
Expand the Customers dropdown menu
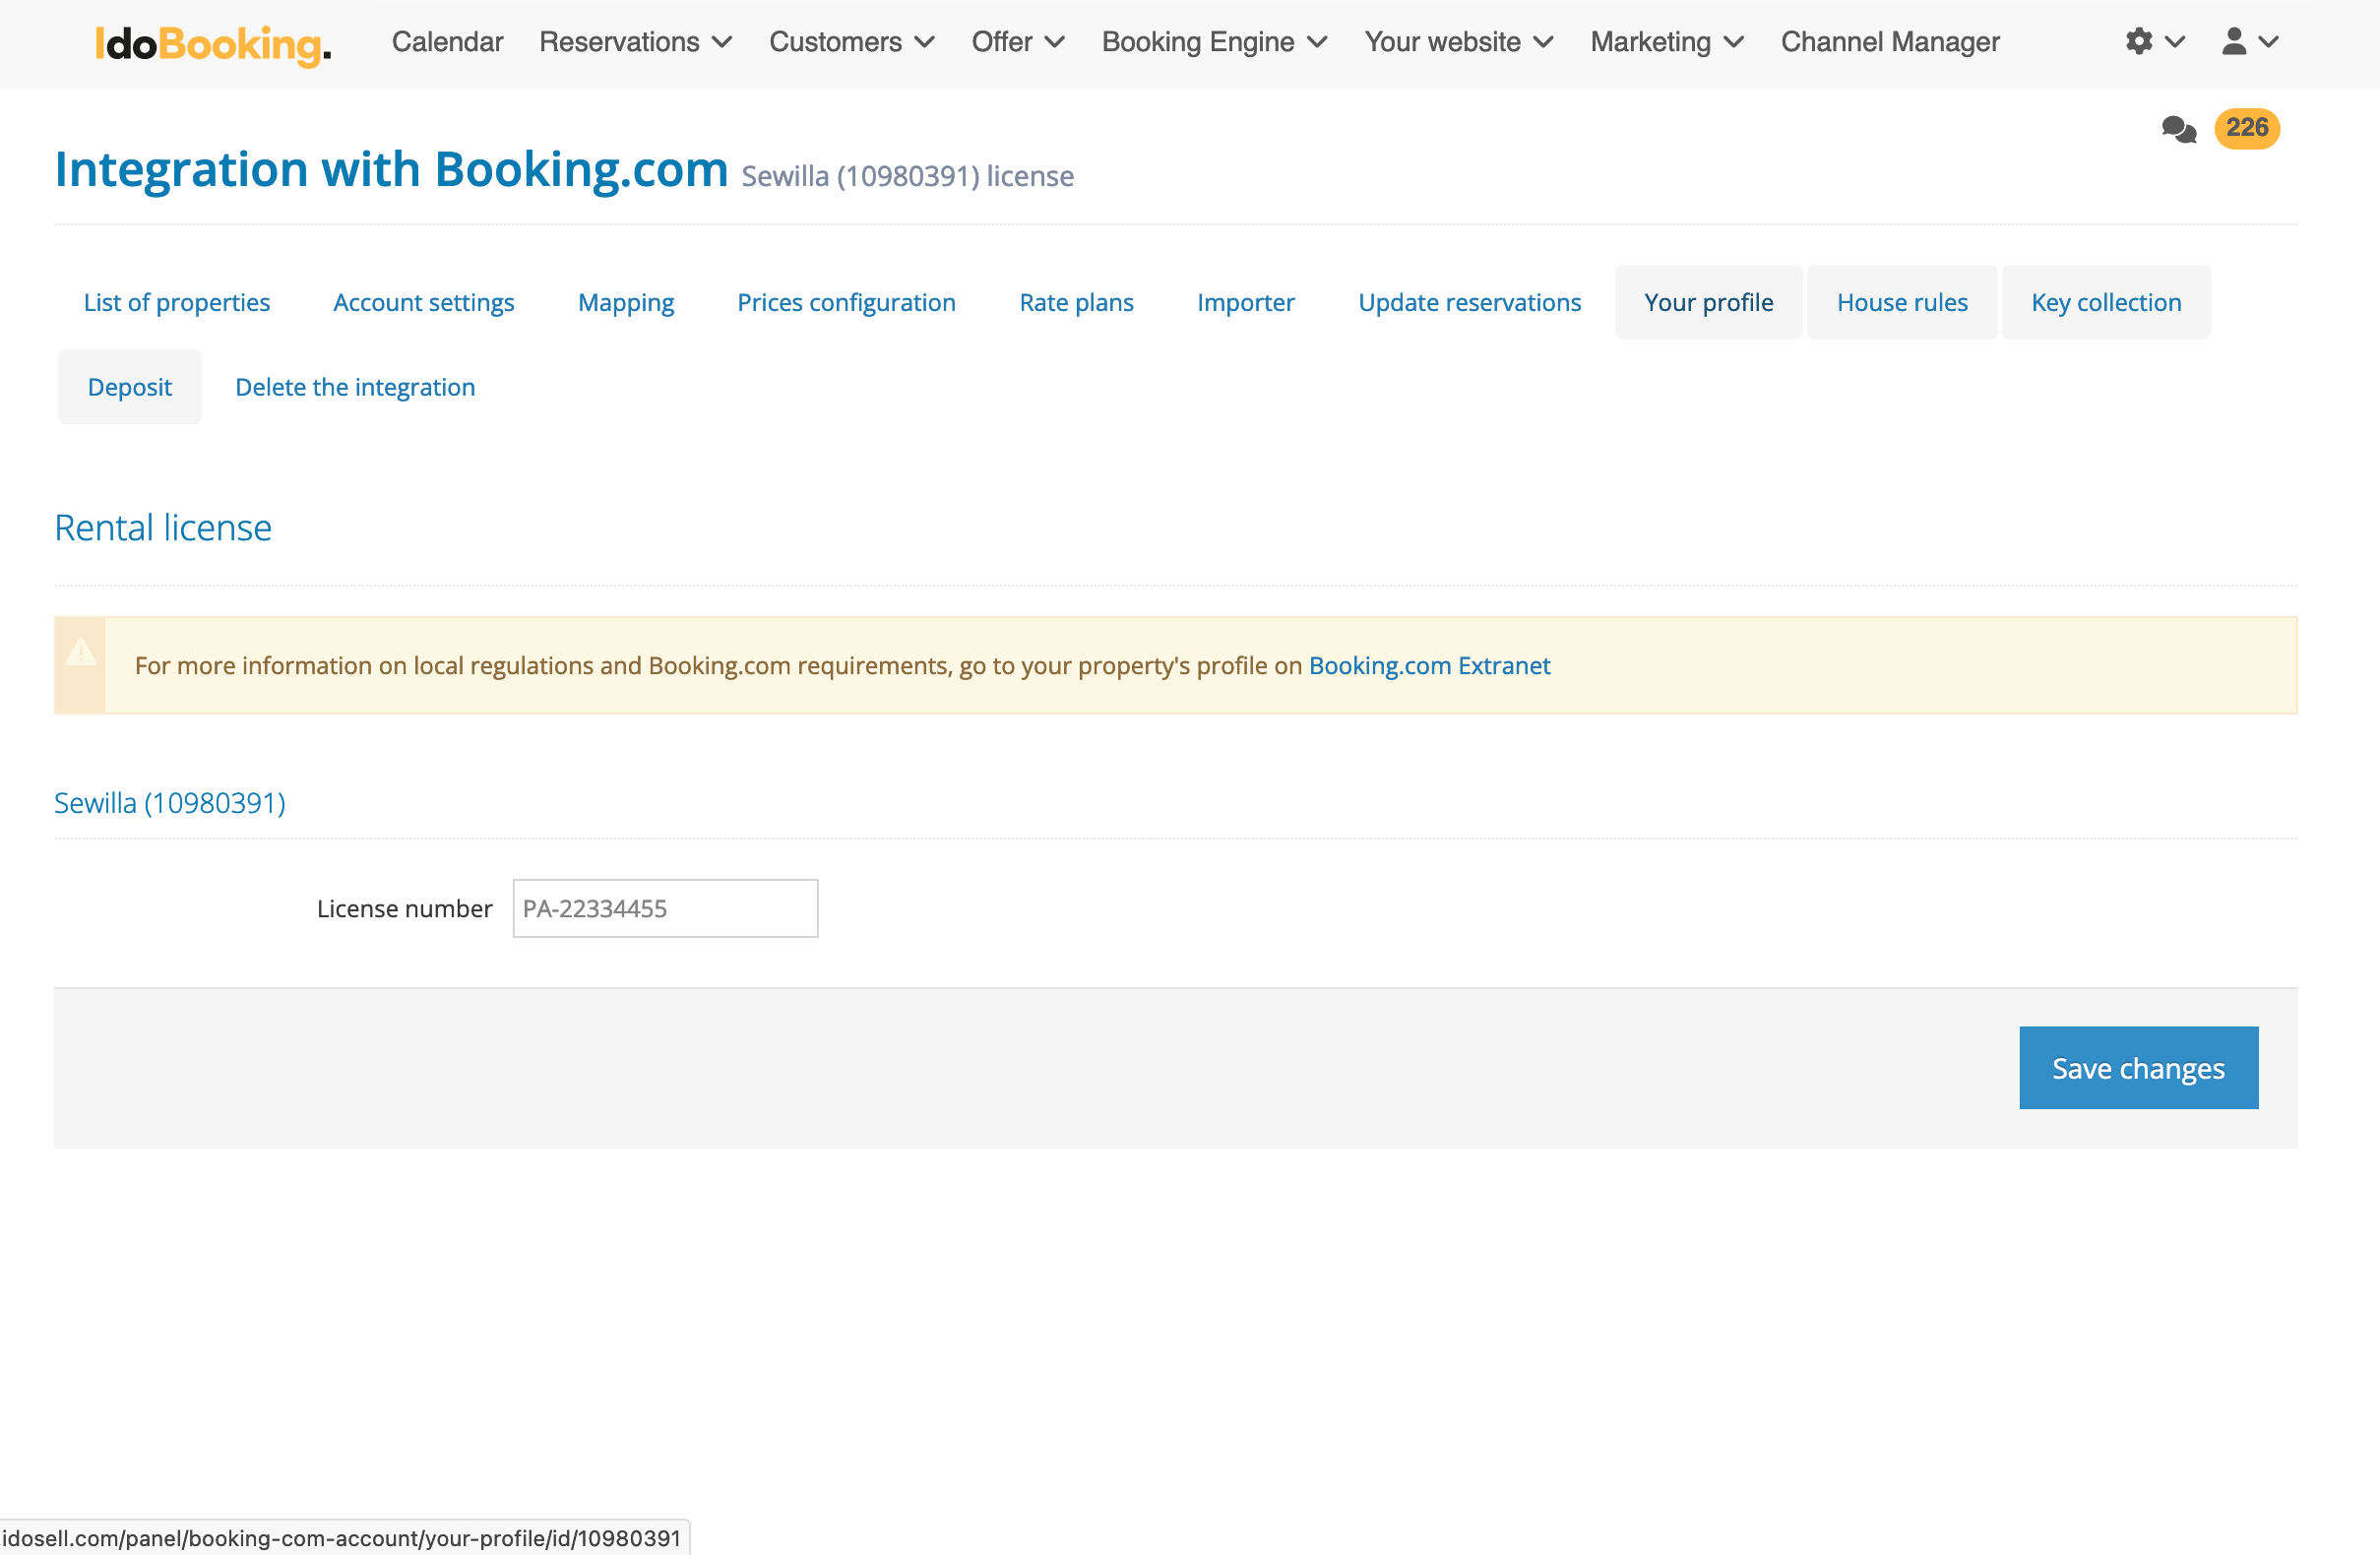(851, 42)
